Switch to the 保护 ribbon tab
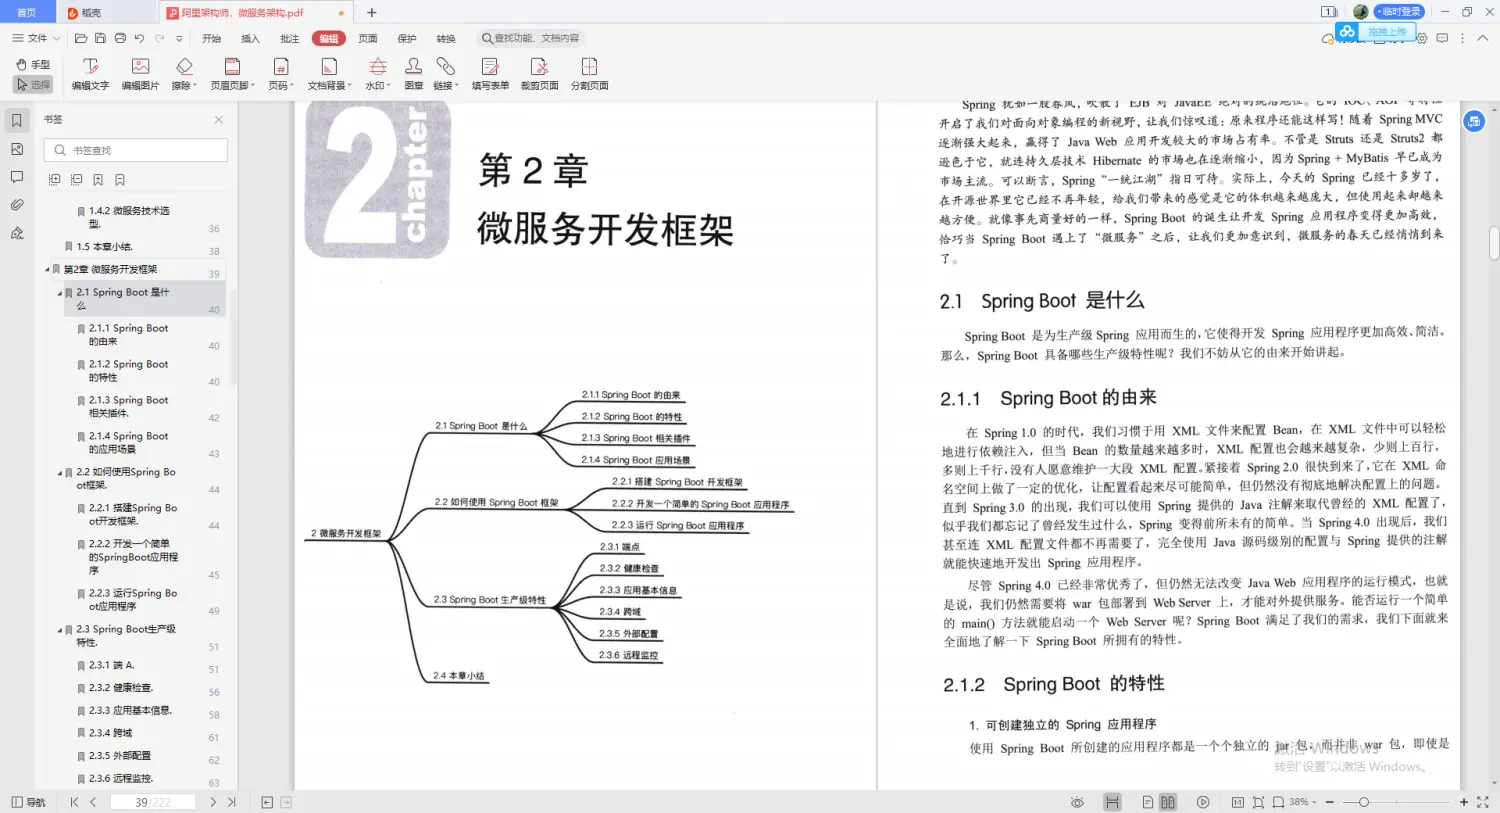 407,39
